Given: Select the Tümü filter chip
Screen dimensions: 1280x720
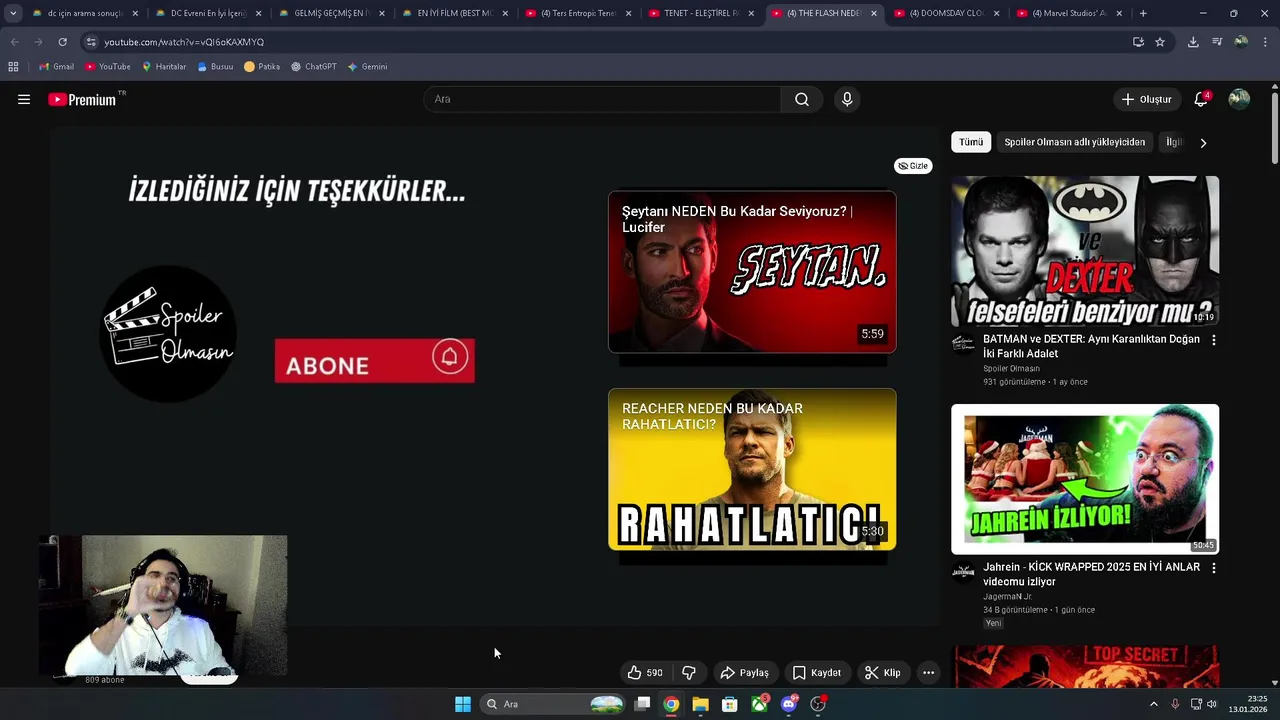Looking at the screenshot, I should click(x=971, y=142).
